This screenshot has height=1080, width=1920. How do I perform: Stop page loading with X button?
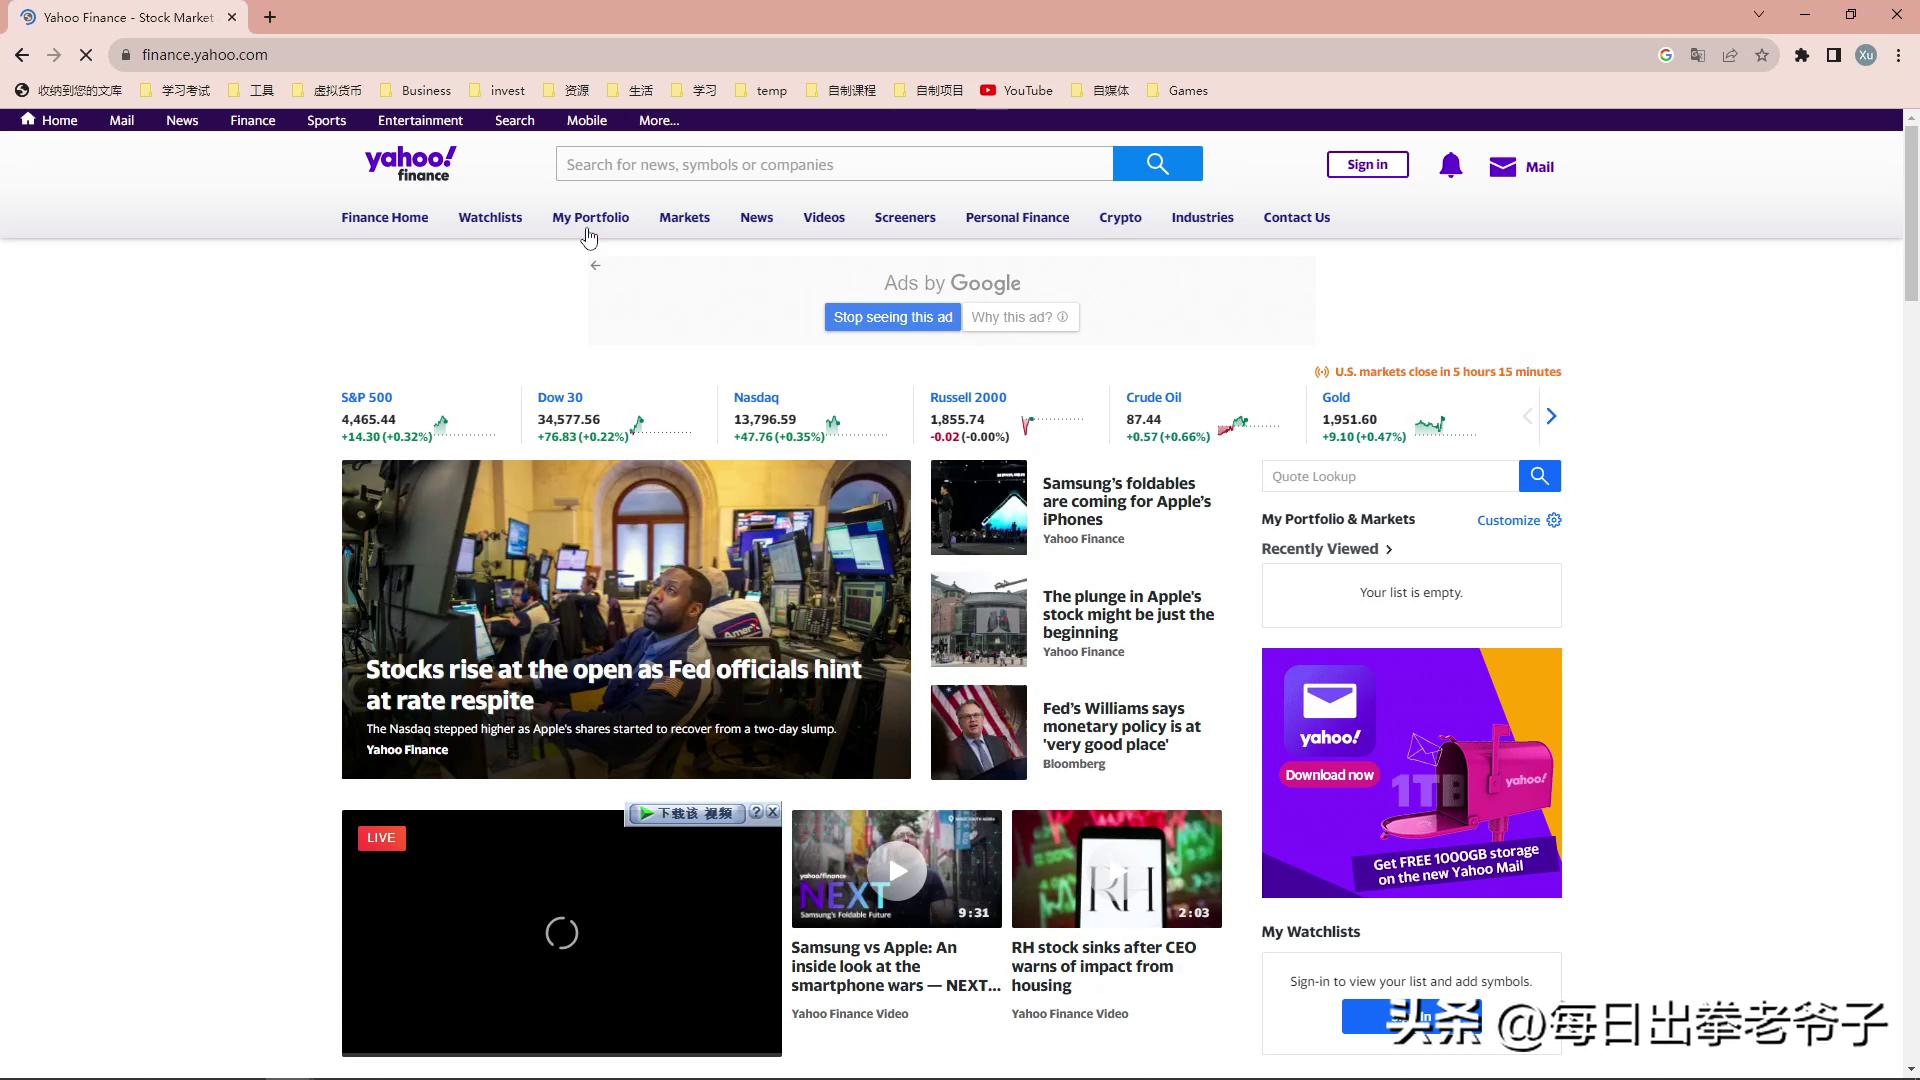[x=86, y=55]
